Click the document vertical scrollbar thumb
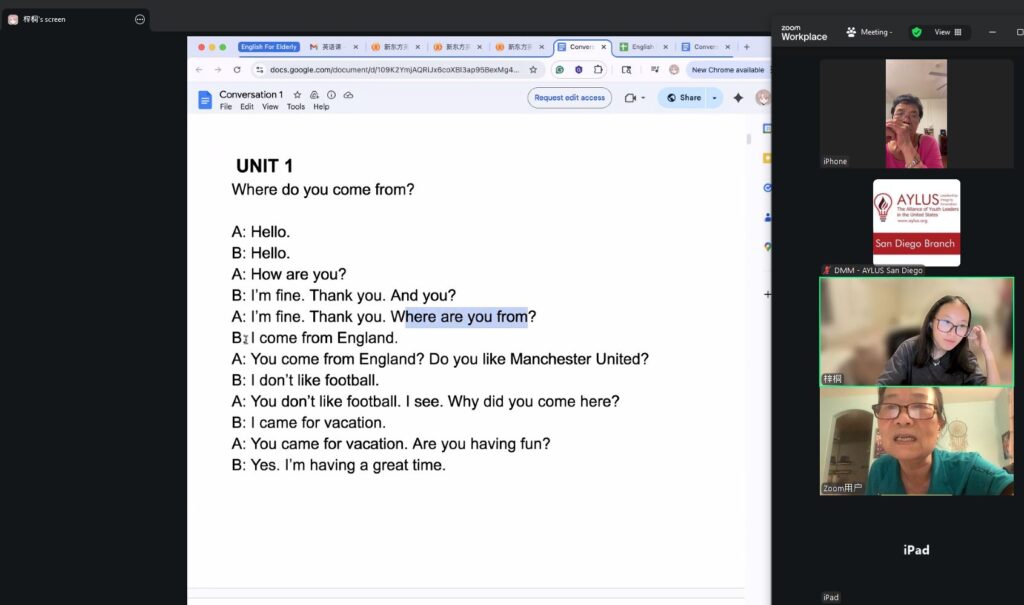This screenshot has height=605, width=1024. pyautogui.click(x=748, y=138)
